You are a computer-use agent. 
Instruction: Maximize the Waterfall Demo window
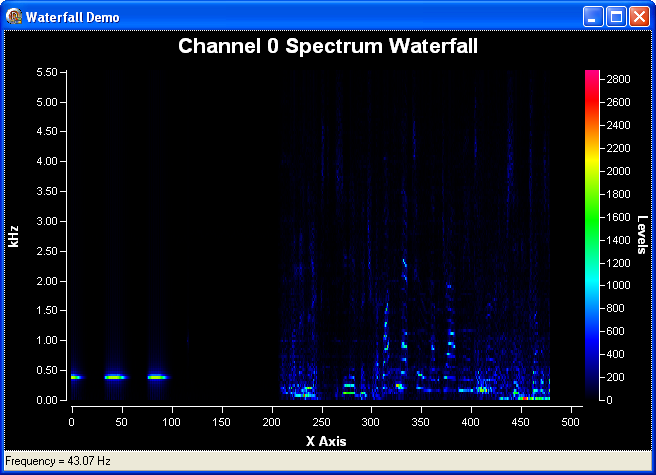pyautogui.click(x=616, y=16)
